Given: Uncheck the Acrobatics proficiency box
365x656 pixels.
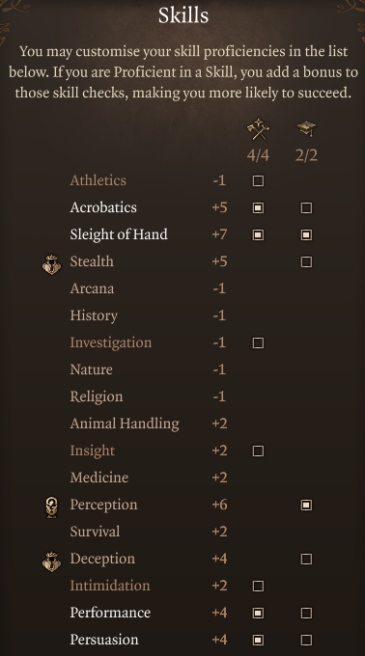Looking at the screenshot, I should pyautogui.click(x=258, y=208).
